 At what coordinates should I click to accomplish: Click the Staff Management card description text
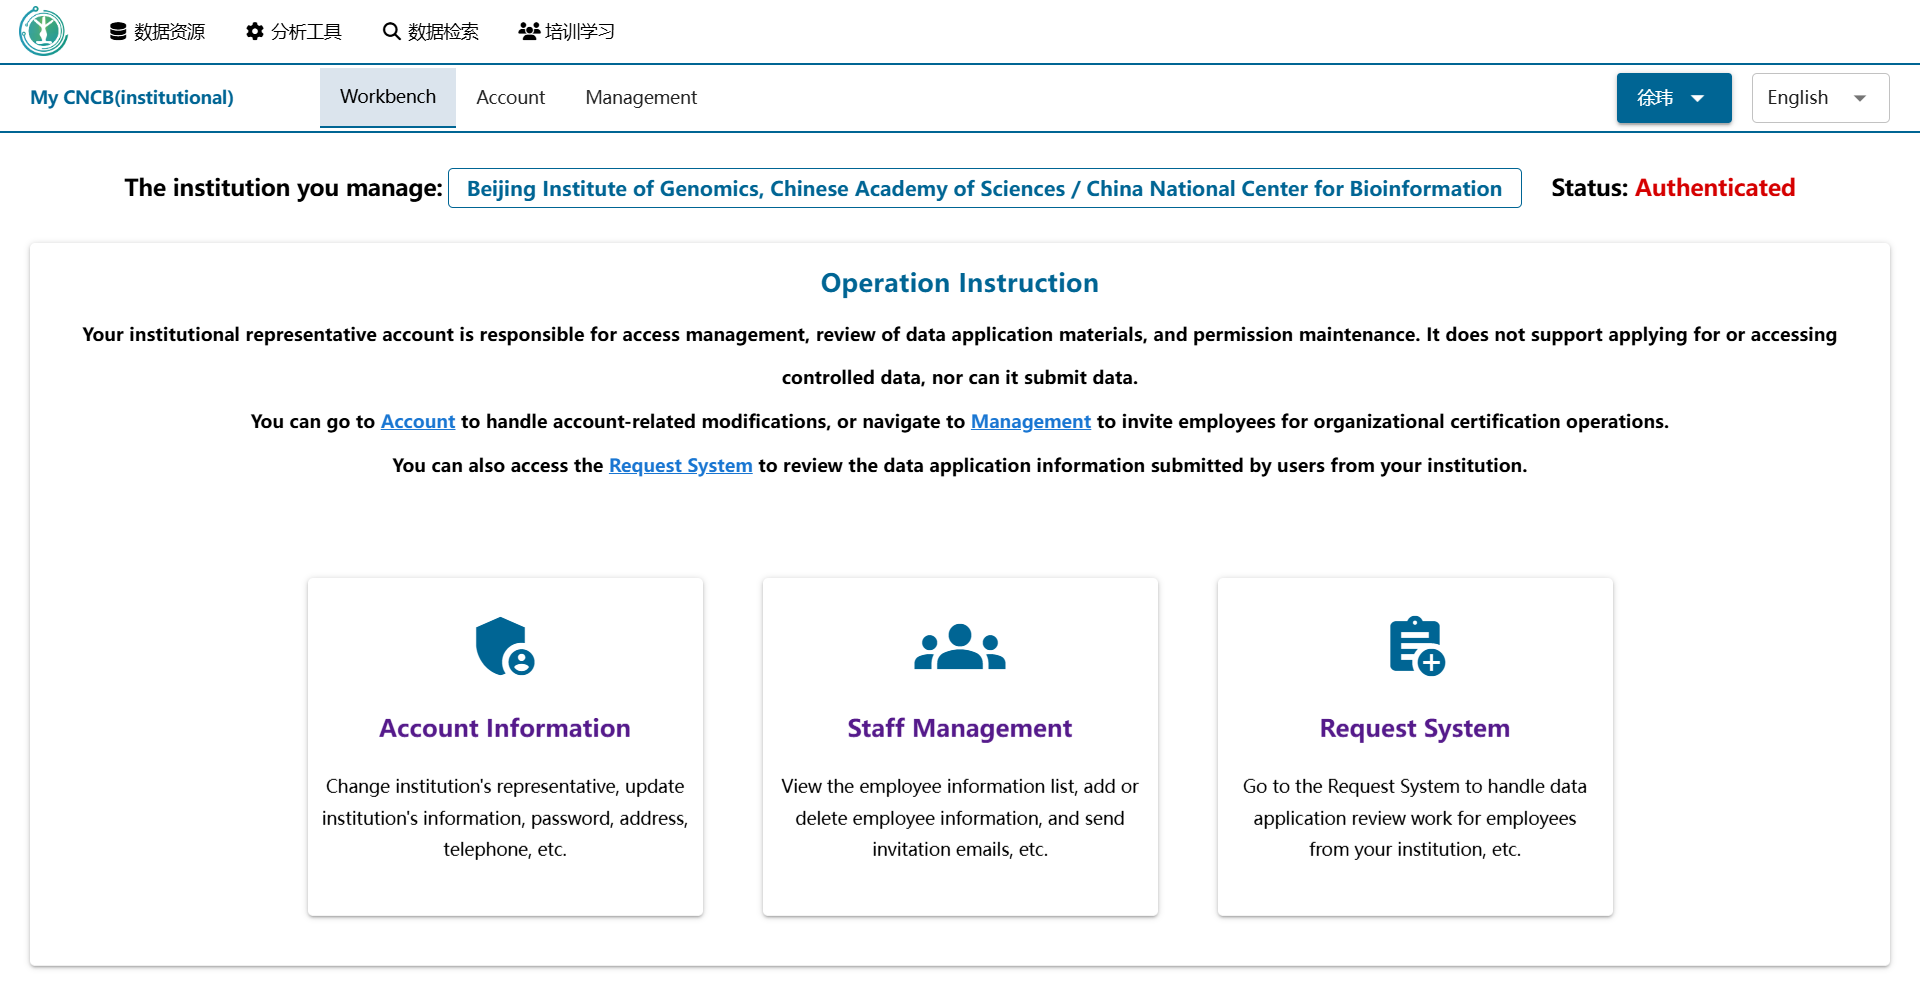coord(960,818)
